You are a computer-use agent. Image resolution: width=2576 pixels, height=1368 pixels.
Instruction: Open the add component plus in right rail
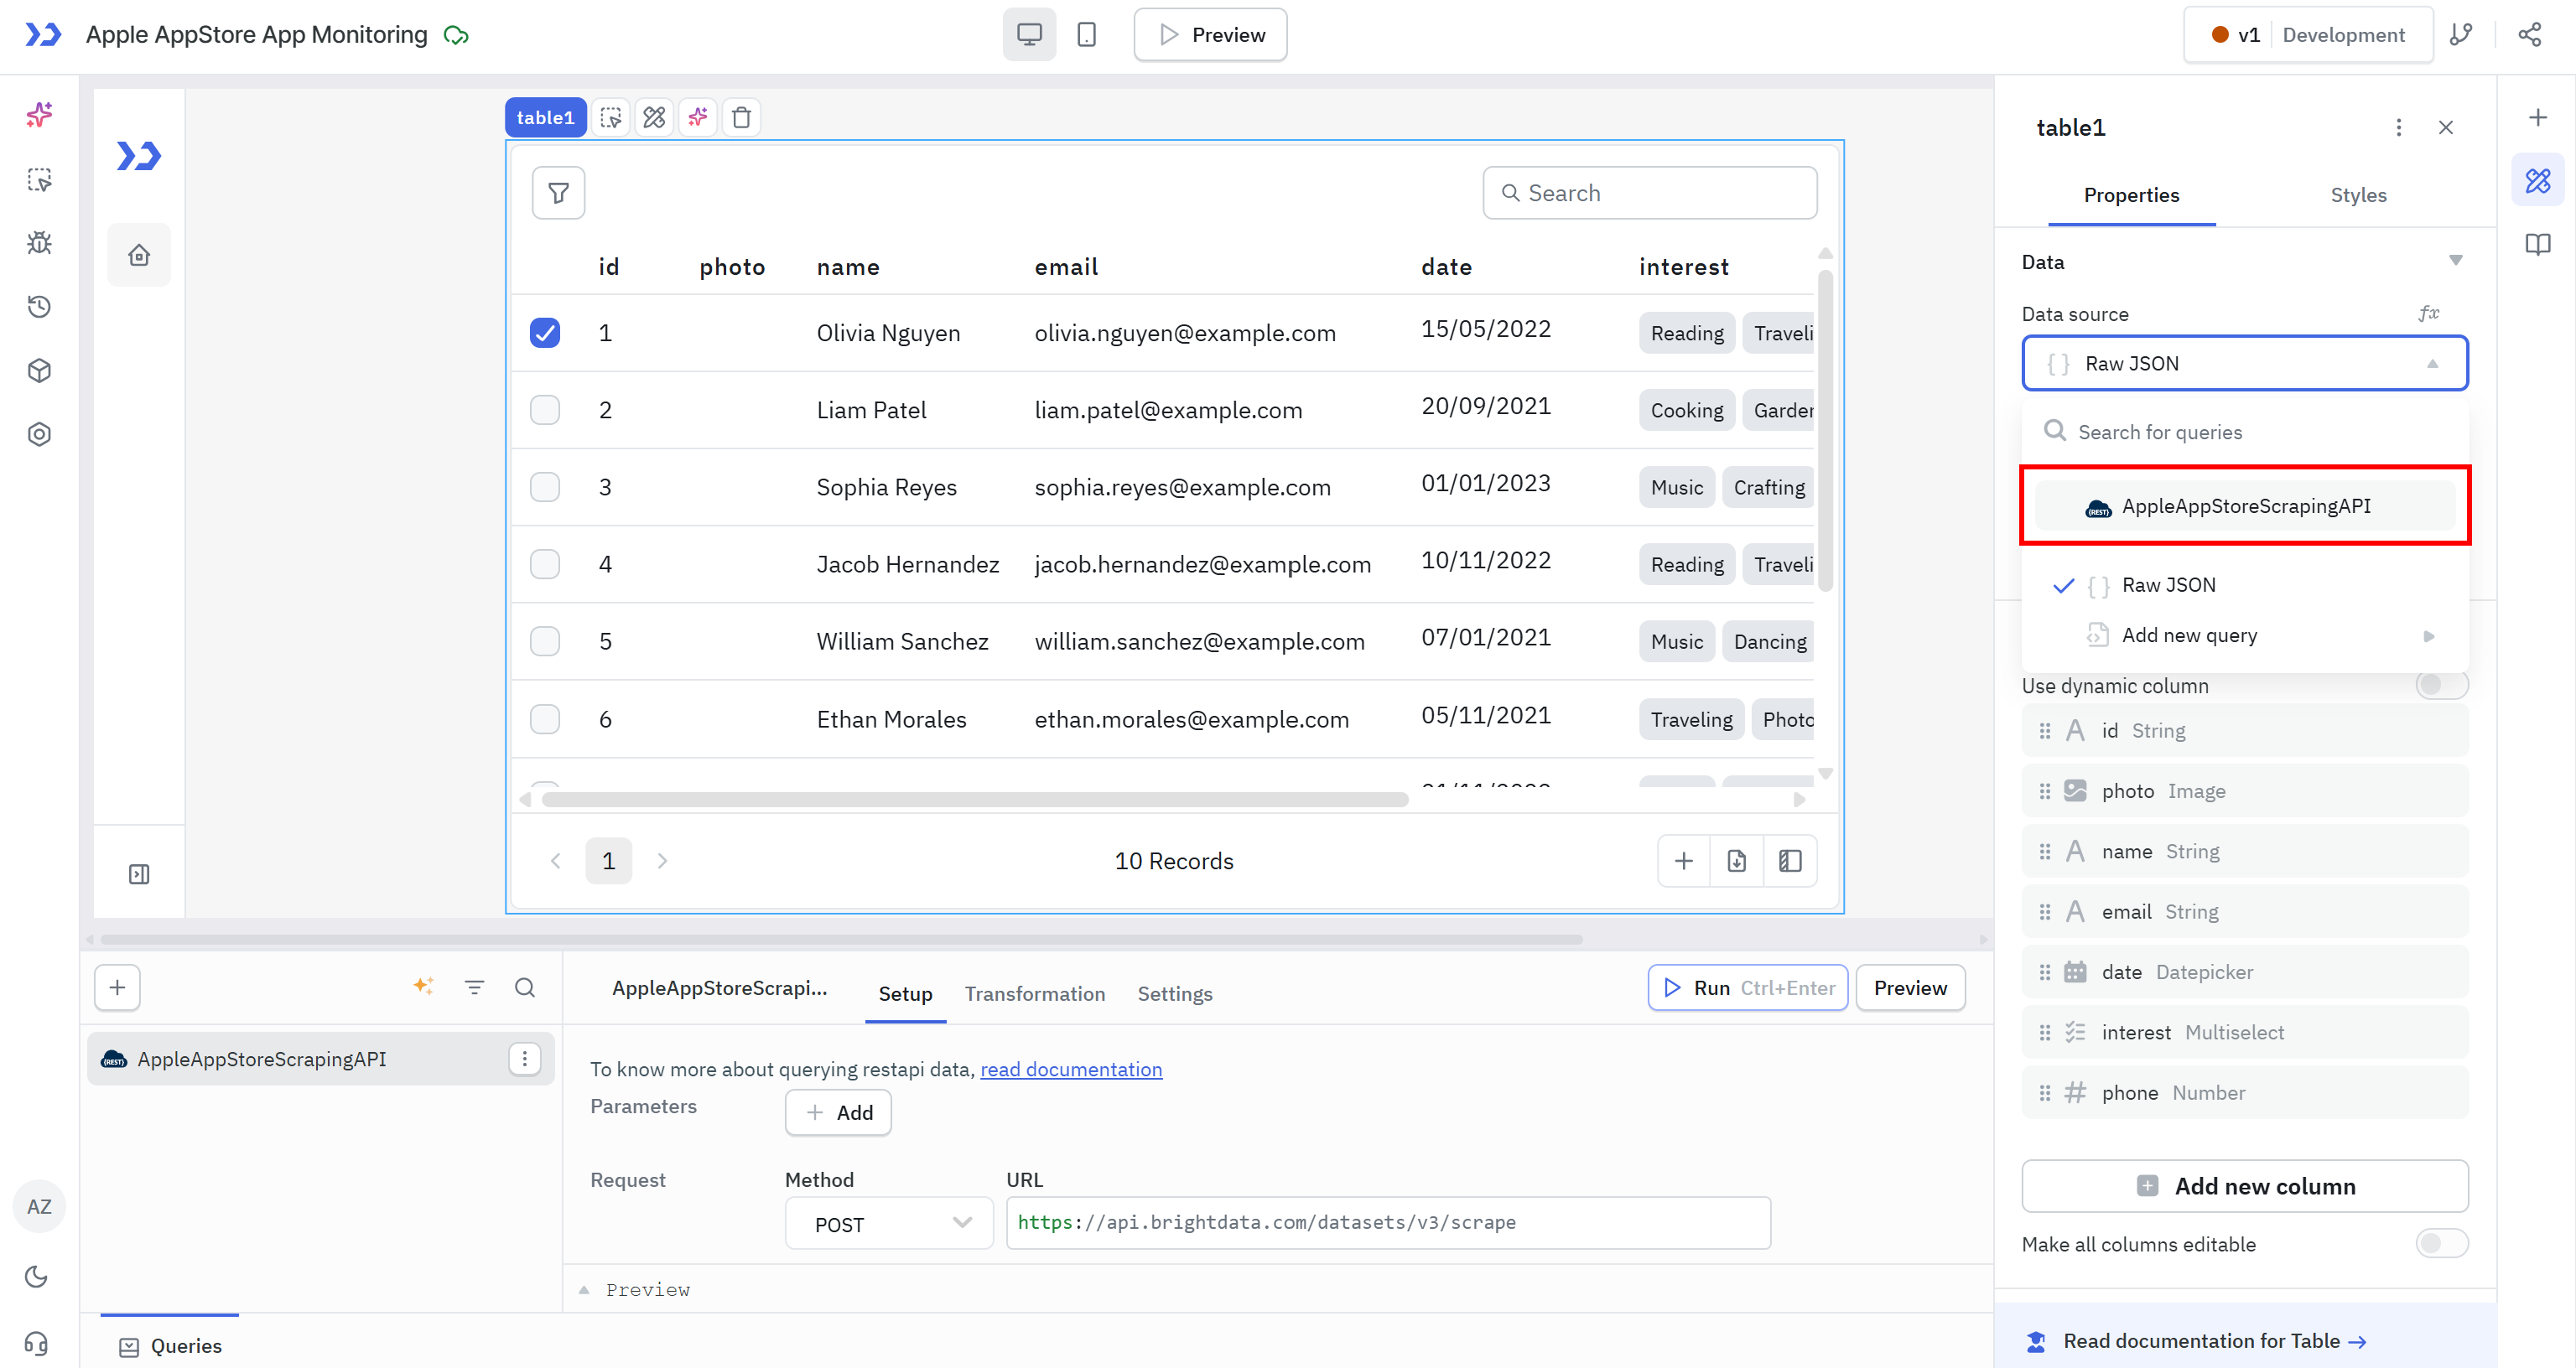(2538, 118)
